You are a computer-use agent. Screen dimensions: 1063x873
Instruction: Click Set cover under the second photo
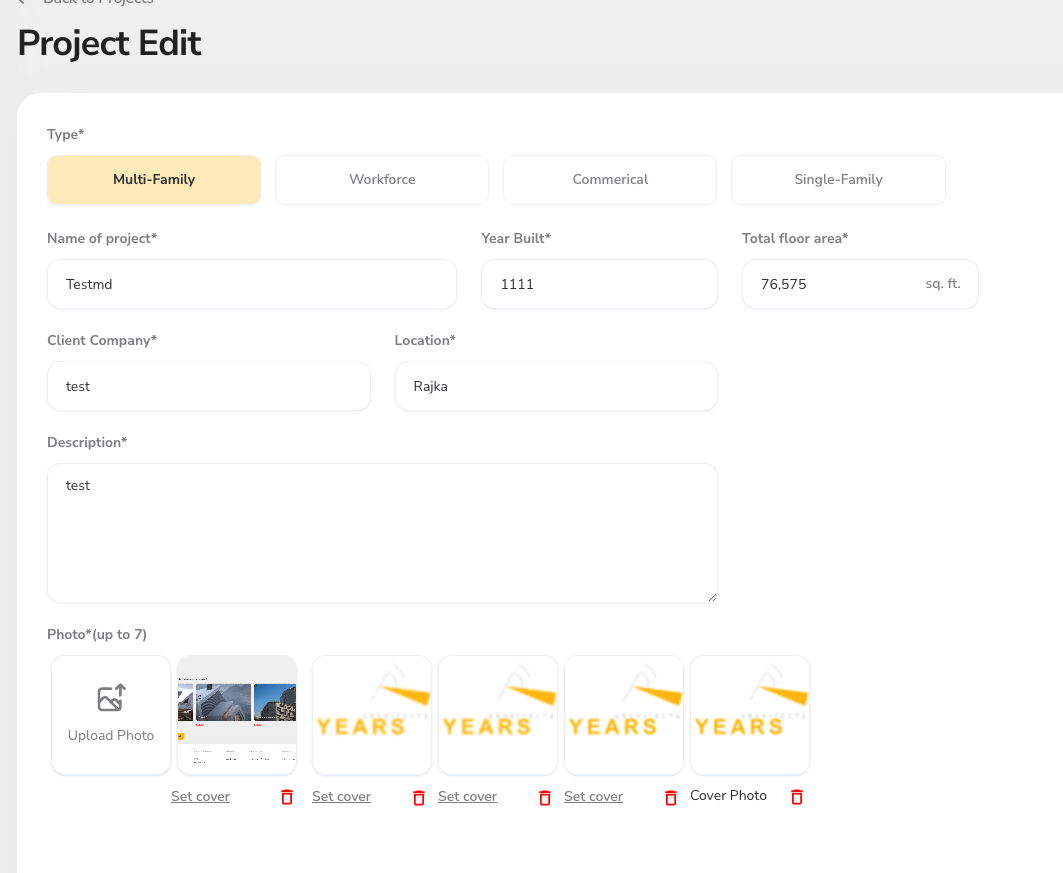coord(341,797)
